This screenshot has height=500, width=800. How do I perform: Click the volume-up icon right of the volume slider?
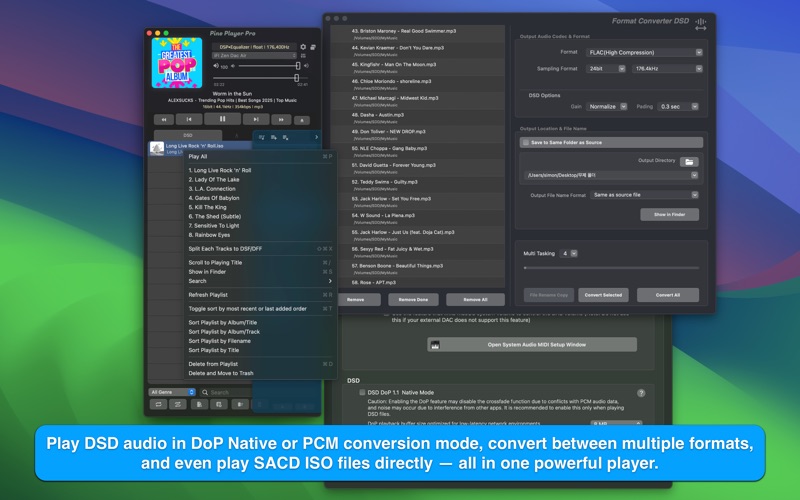(306, 66)
